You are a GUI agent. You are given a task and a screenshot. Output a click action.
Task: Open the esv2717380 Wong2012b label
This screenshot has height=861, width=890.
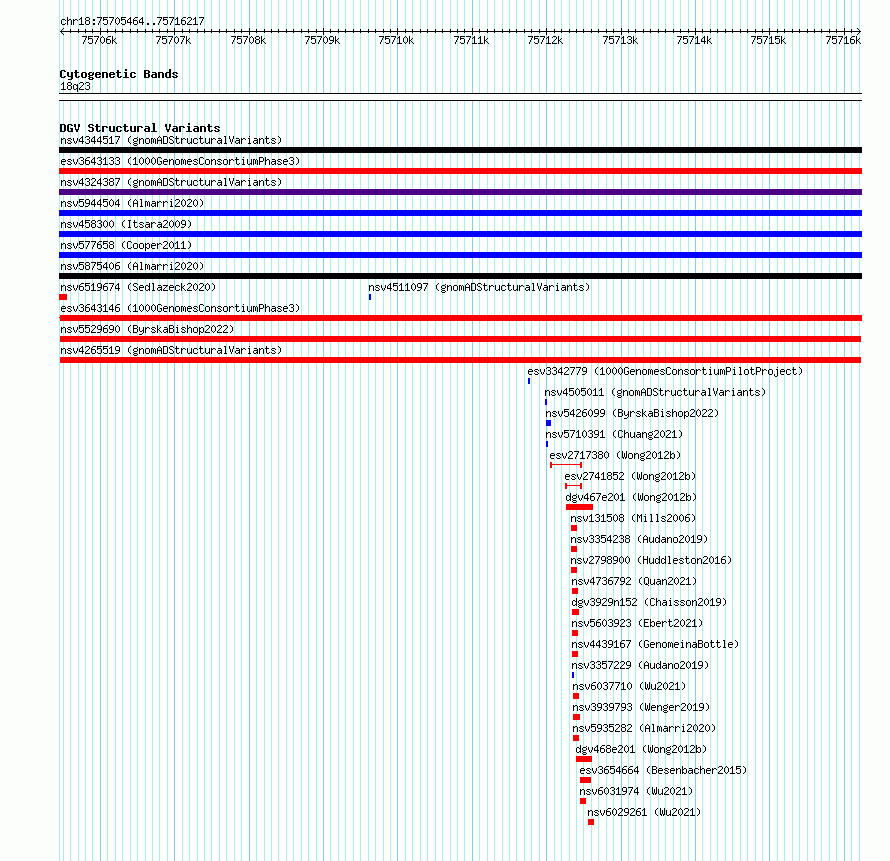615,455
